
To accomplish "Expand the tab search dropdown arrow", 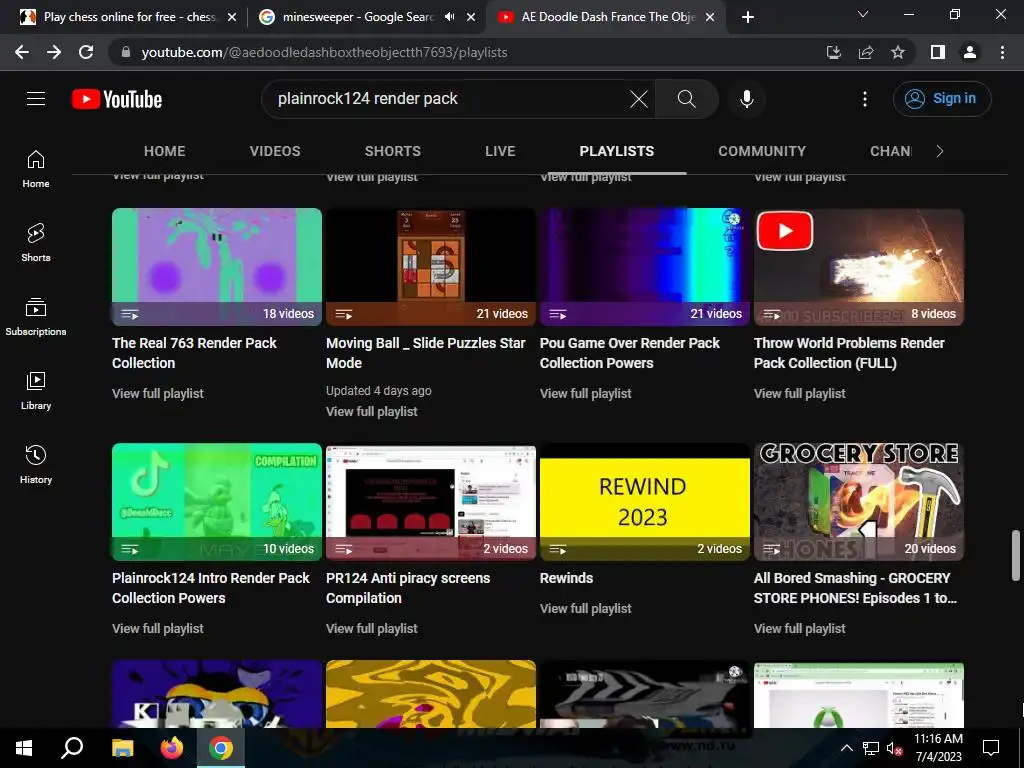I will coord(863,14).
